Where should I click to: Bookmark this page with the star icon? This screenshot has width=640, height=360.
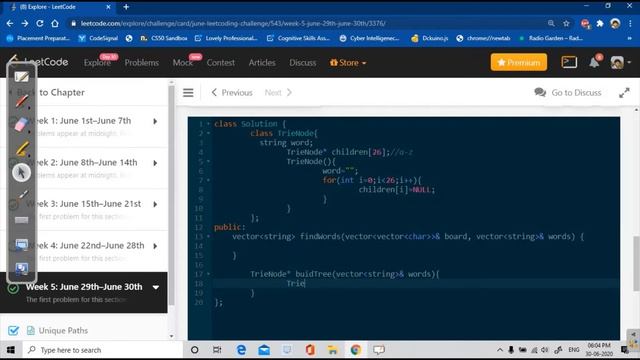click(566, 24)
